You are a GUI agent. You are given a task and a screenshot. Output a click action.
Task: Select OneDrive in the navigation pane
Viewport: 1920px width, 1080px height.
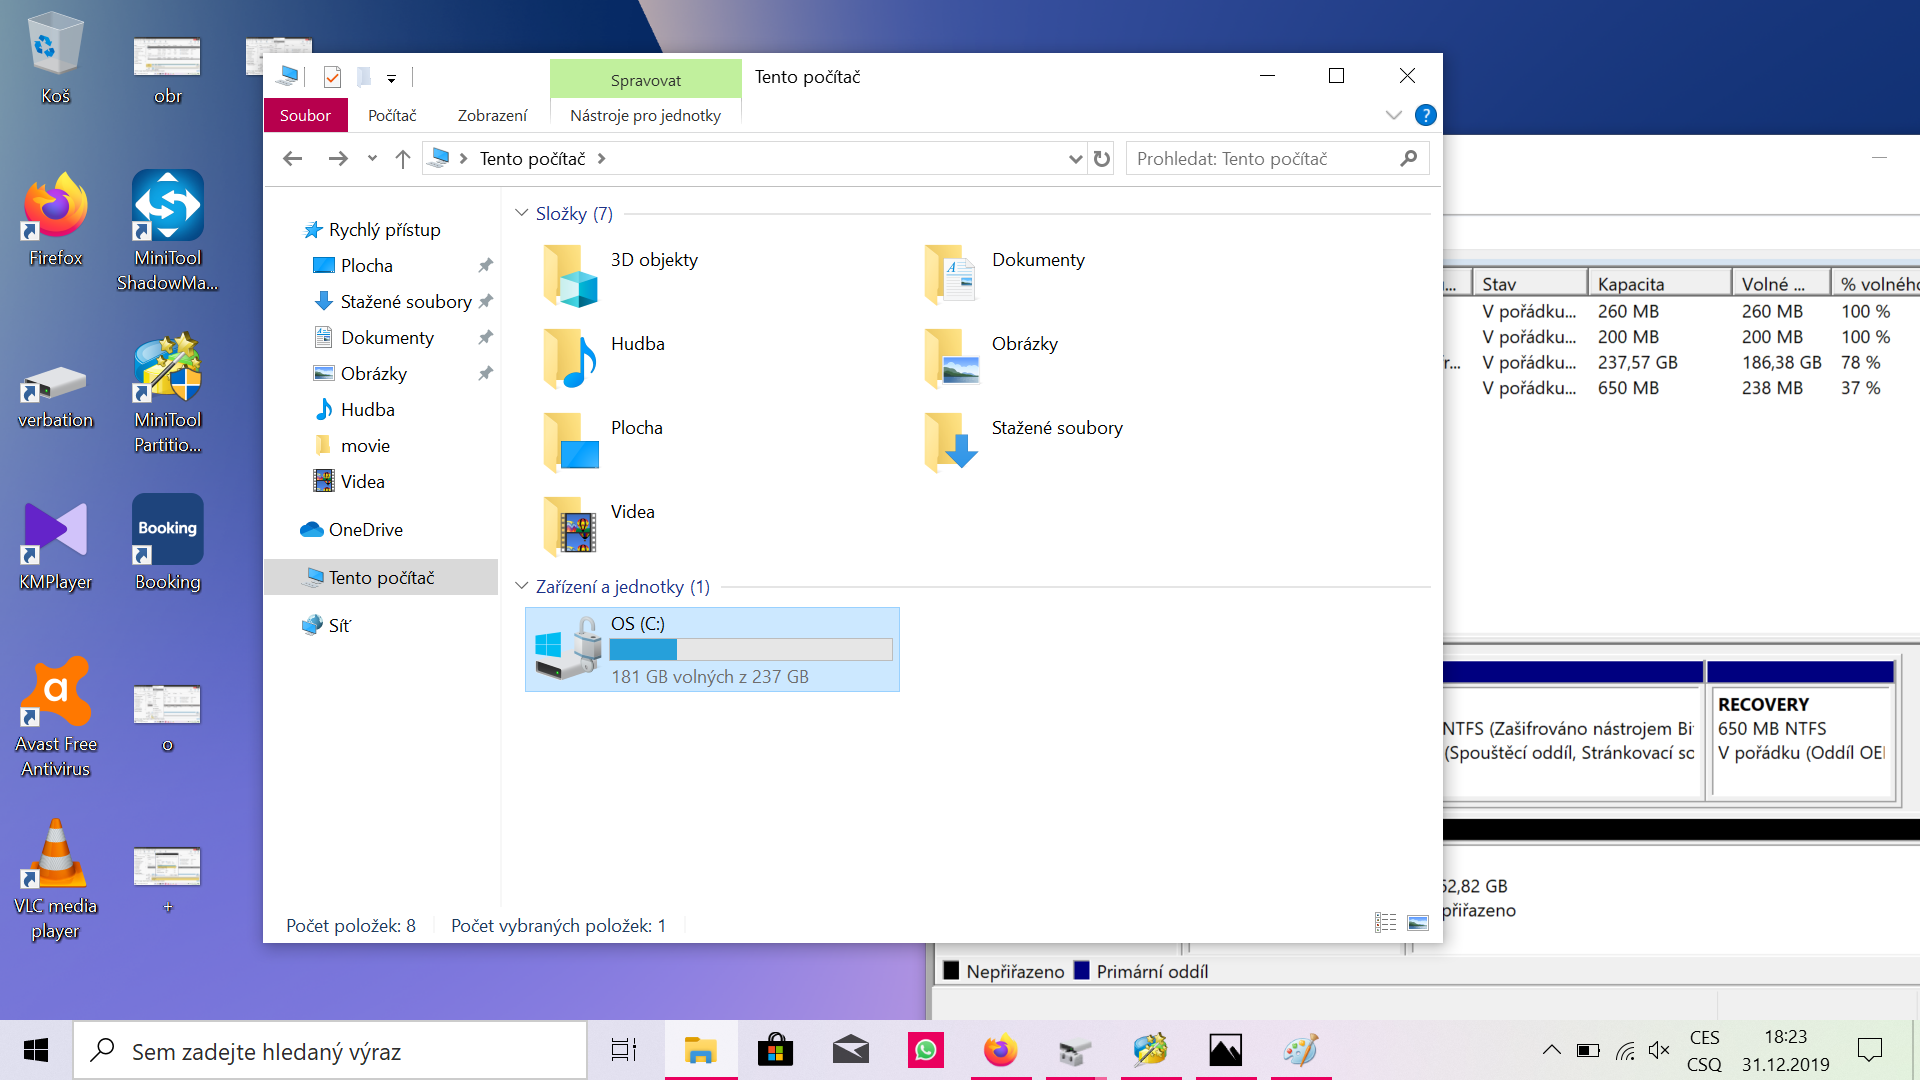[x=365, y=530]
